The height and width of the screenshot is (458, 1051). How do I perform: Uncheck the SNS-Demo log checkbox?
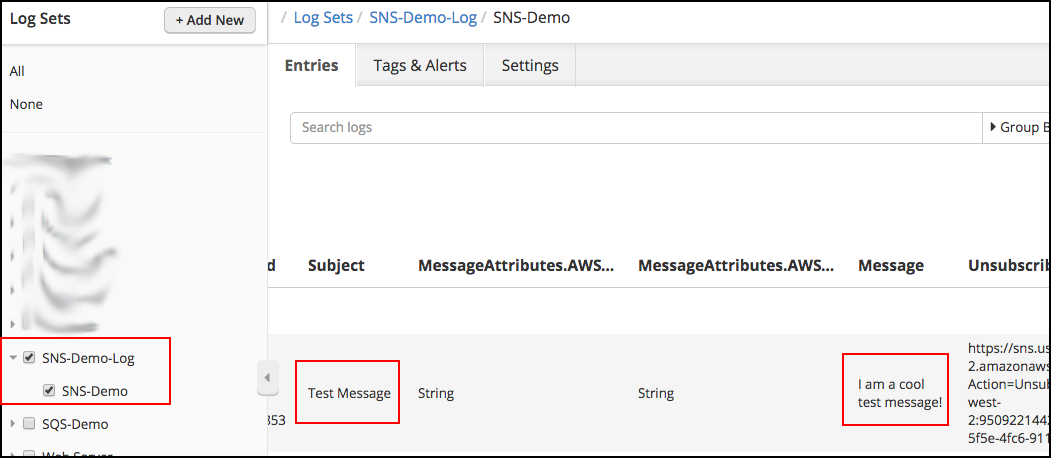[48, 391]
